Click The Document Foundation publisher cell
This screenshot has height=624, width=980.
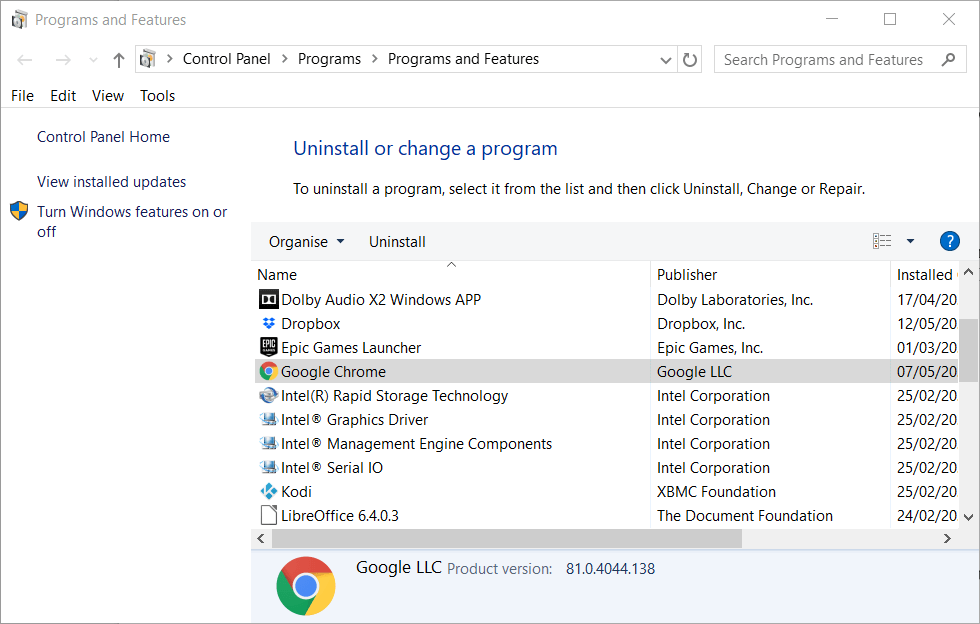[x=744, y=516]
